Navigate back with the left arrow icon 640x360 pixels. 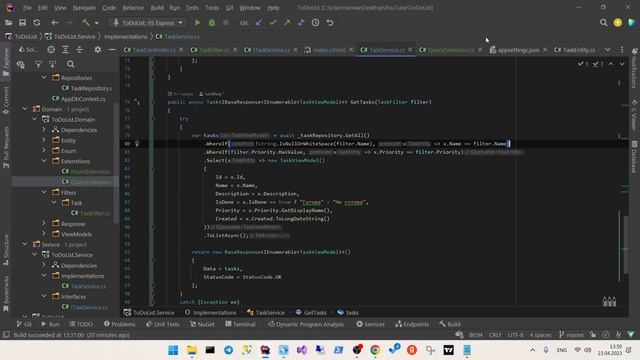(x=54, y=23)
